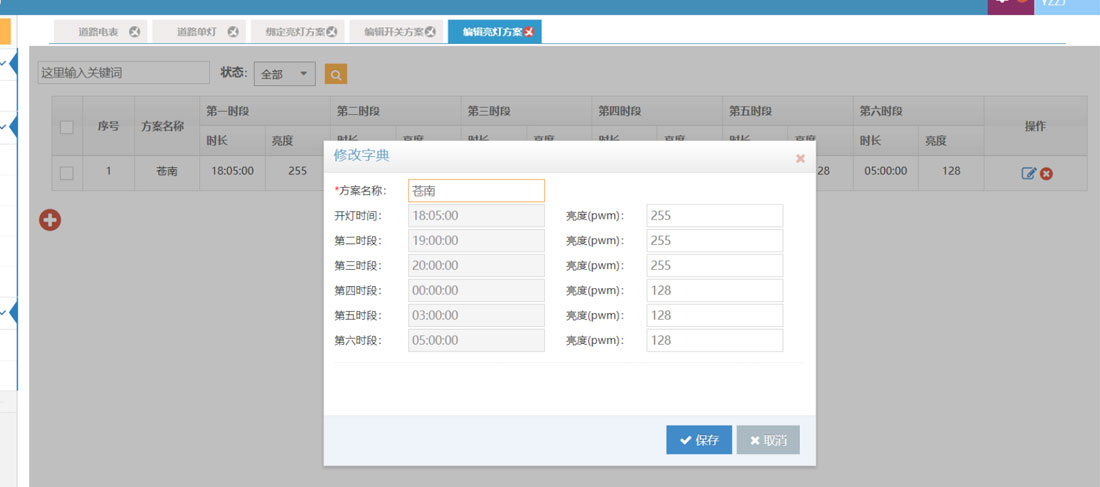Click the 第六时段 brightness (pwm) field
This screenshot has height=487, width=1100.
click(714, 340)
